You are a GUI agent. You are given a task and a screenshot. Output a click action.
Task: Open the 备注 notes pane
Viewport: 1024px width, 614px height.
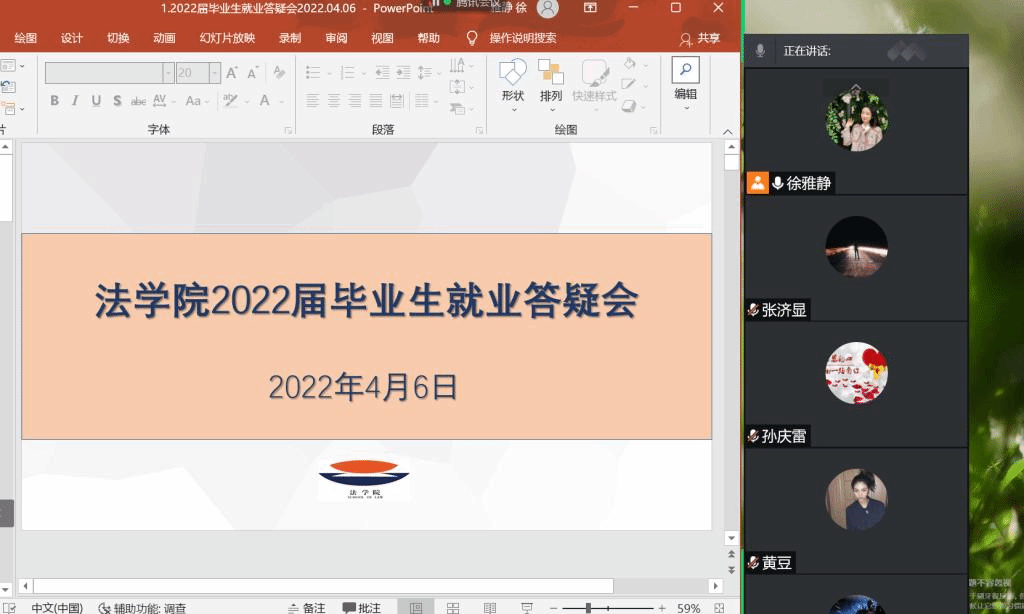[306, 607]
